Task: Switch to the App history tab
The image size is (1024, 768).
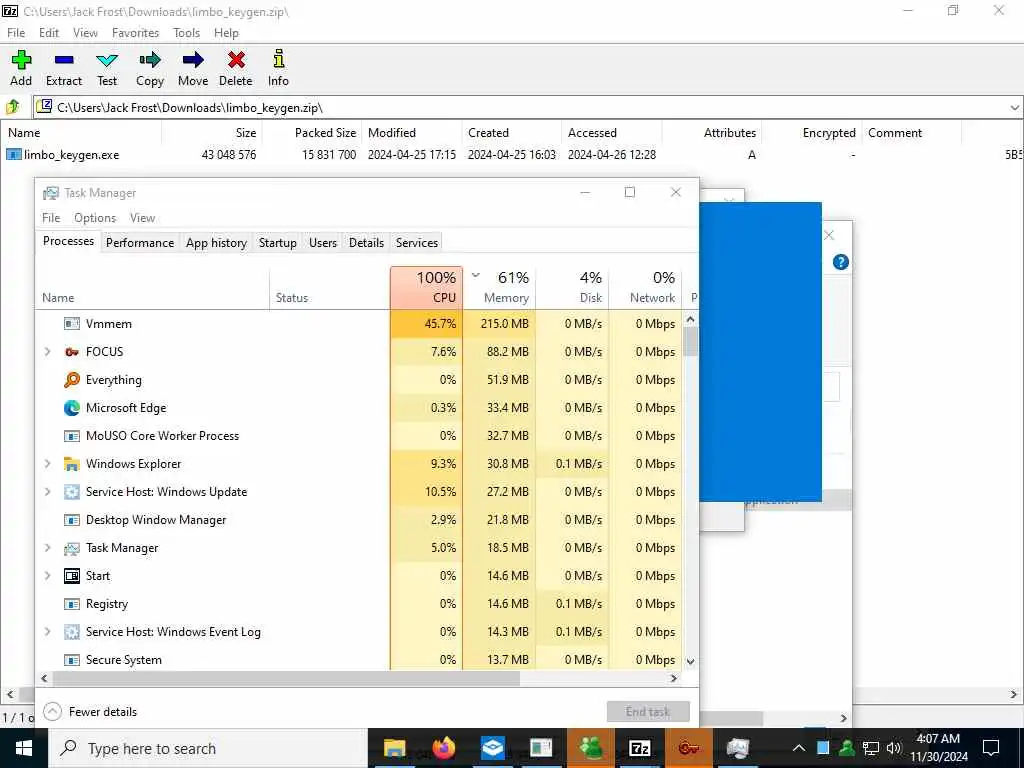Action: (x=216, y=243)
